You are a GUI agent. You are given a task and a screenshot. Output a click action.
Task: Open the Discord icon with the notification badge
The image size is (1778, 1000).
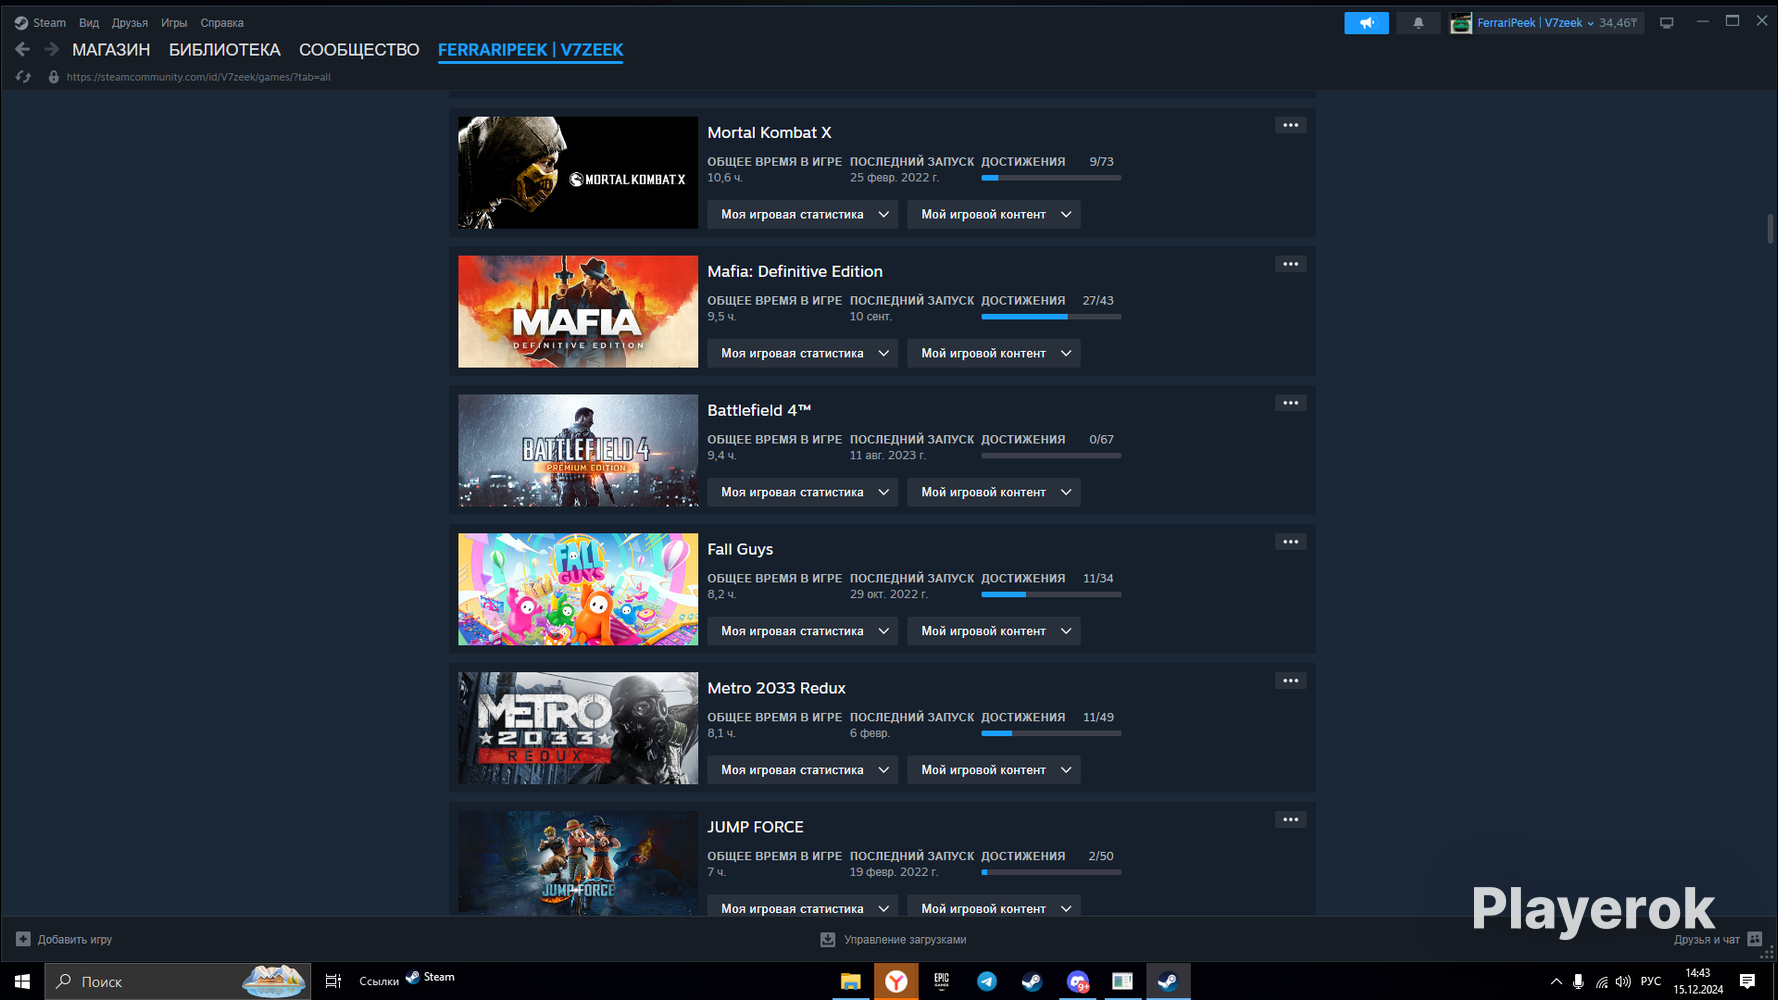[x=1078, y=982]
